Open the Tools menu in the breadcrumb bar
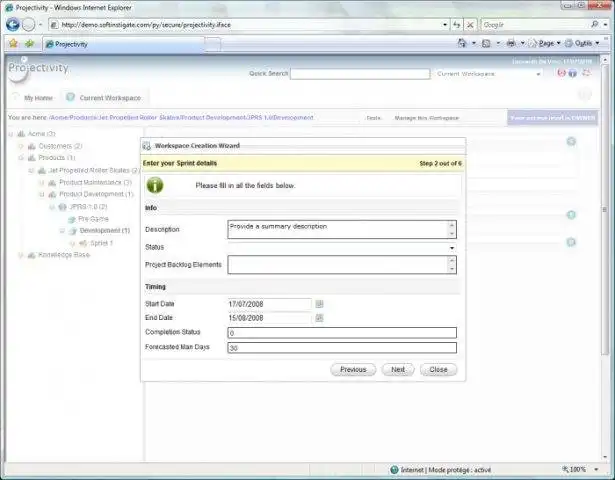Screen dimensions: 615x480 pyautogui.click(x=373, y=118)
